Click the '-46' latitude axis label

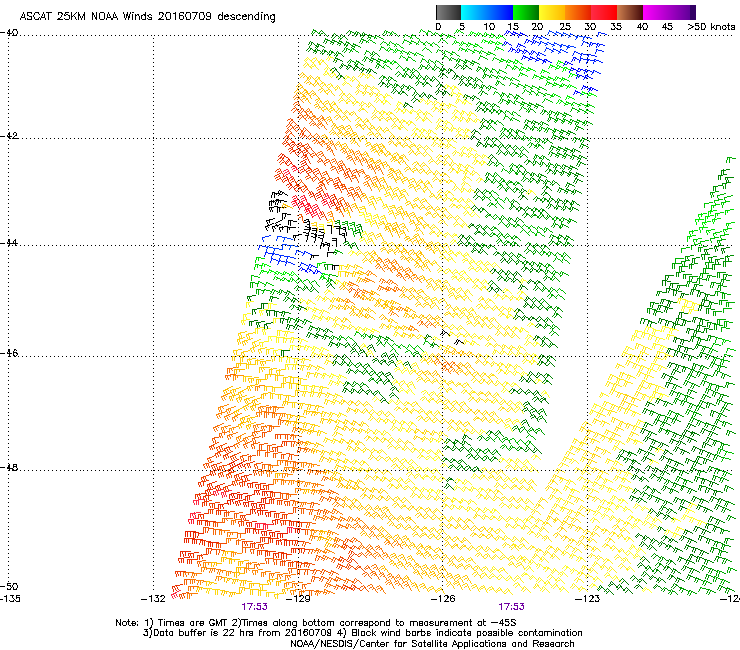pos(9,353)
